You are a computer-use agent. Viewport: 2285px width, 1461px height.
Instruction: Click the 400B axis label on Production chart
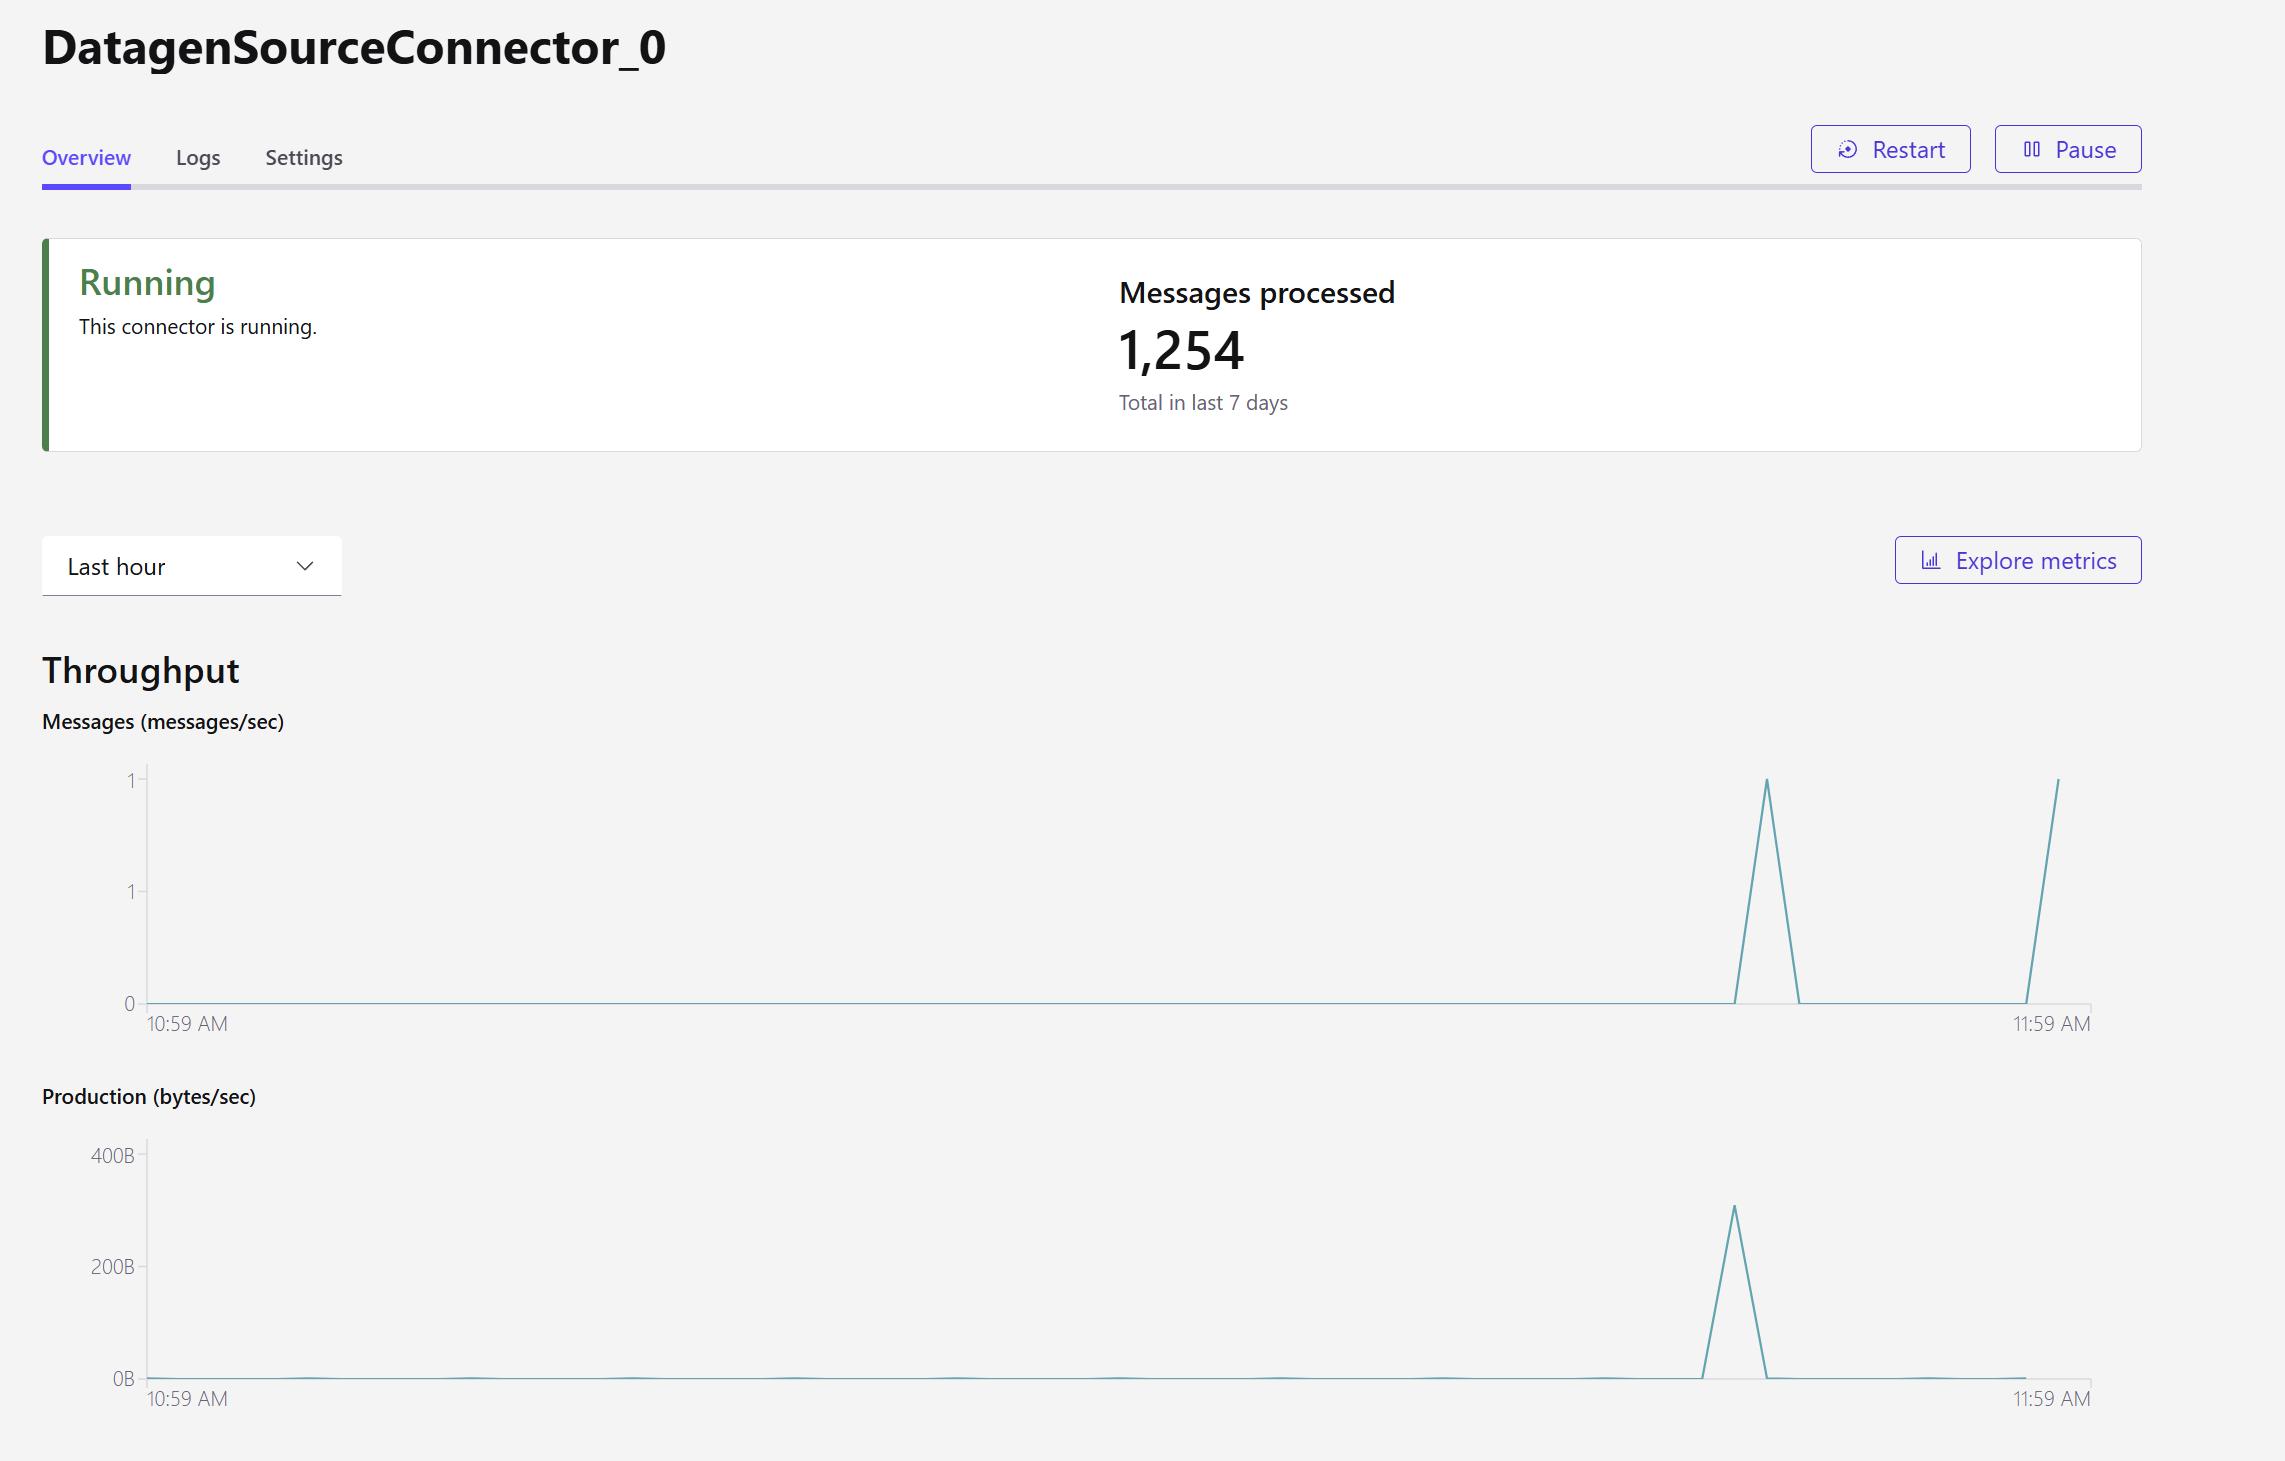click(x=112, y=1156)
